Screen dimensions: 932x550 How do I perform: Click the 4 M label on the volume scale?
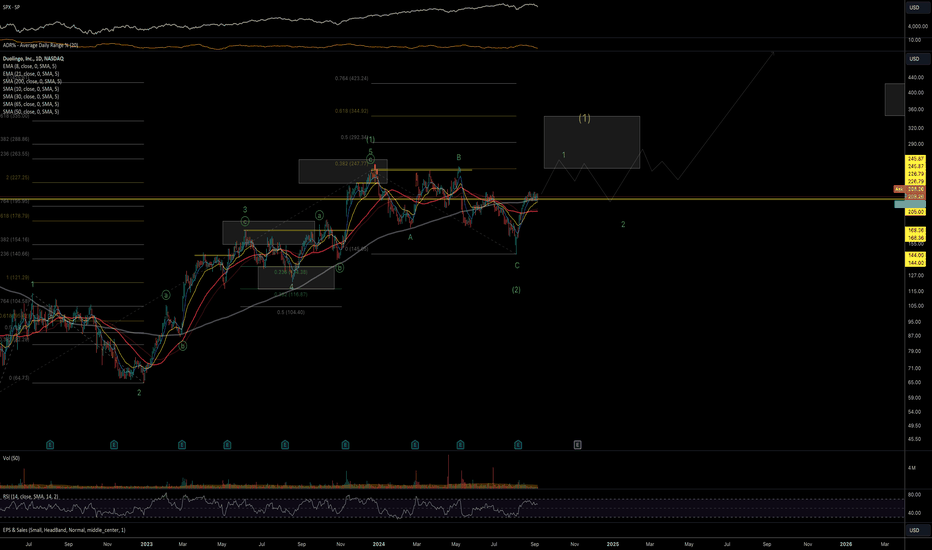tap(912, 468)
